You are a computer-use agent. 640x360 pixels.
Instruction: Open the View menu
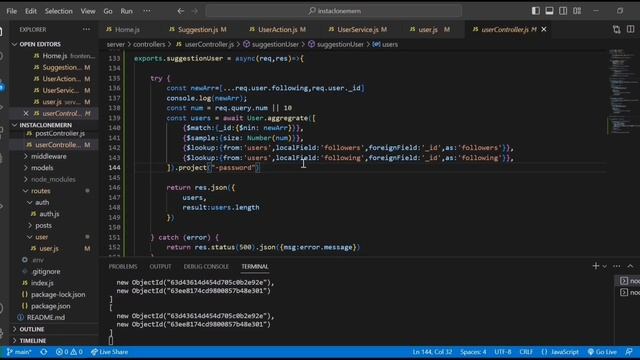88,11
